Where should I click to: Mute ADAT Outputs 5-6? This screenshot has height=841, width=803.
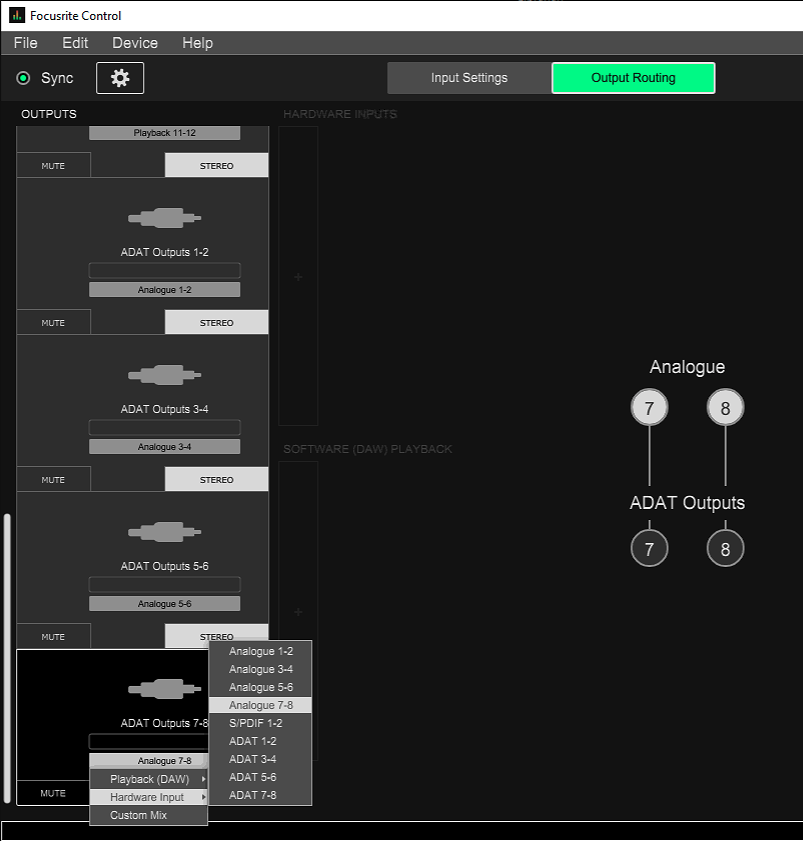tap(54, 637)
